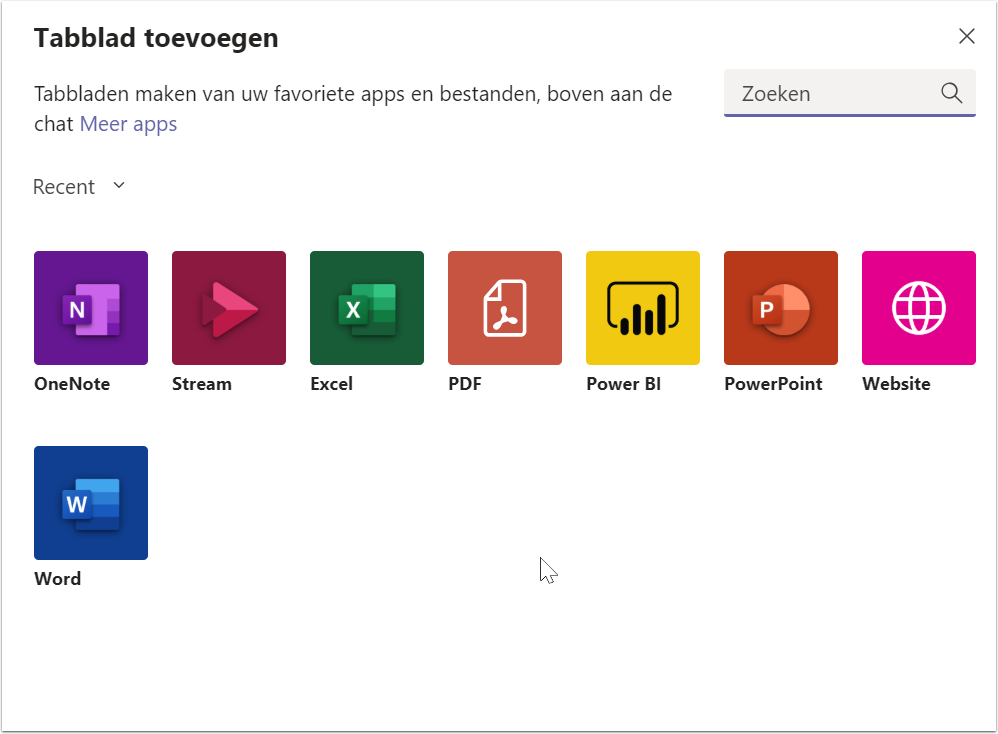
Task: Click the PDF text label
Action: point(465,384)
